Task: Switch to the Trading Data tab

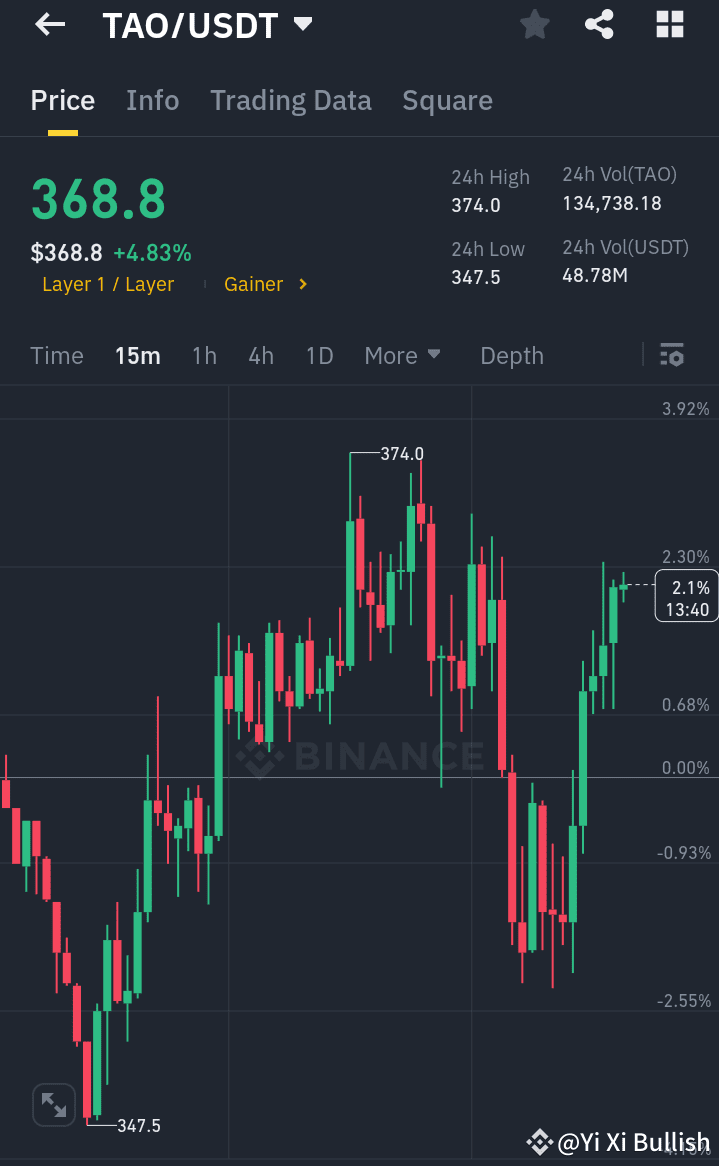Action: (x=290, y=100)
